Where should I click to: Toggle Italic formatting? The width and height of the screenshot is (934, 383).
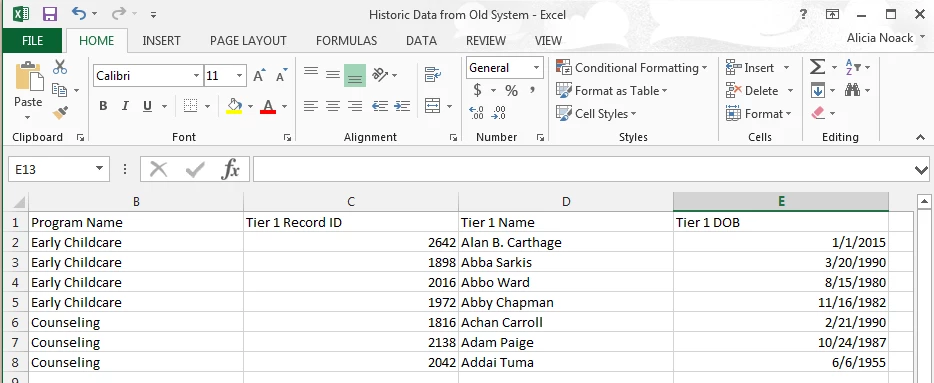point(125,106)
